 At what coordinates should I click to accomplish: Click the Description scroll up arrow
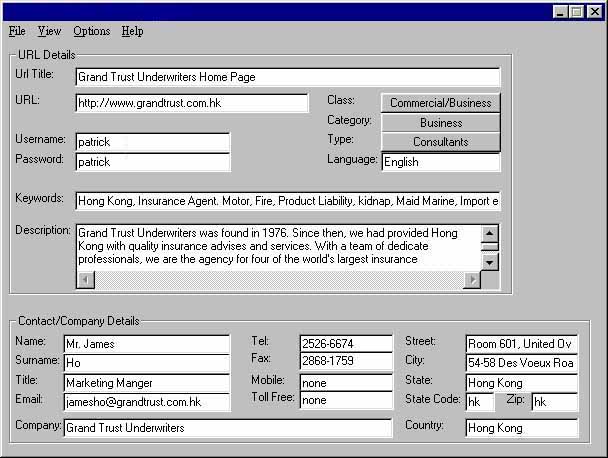click(489, 233)
